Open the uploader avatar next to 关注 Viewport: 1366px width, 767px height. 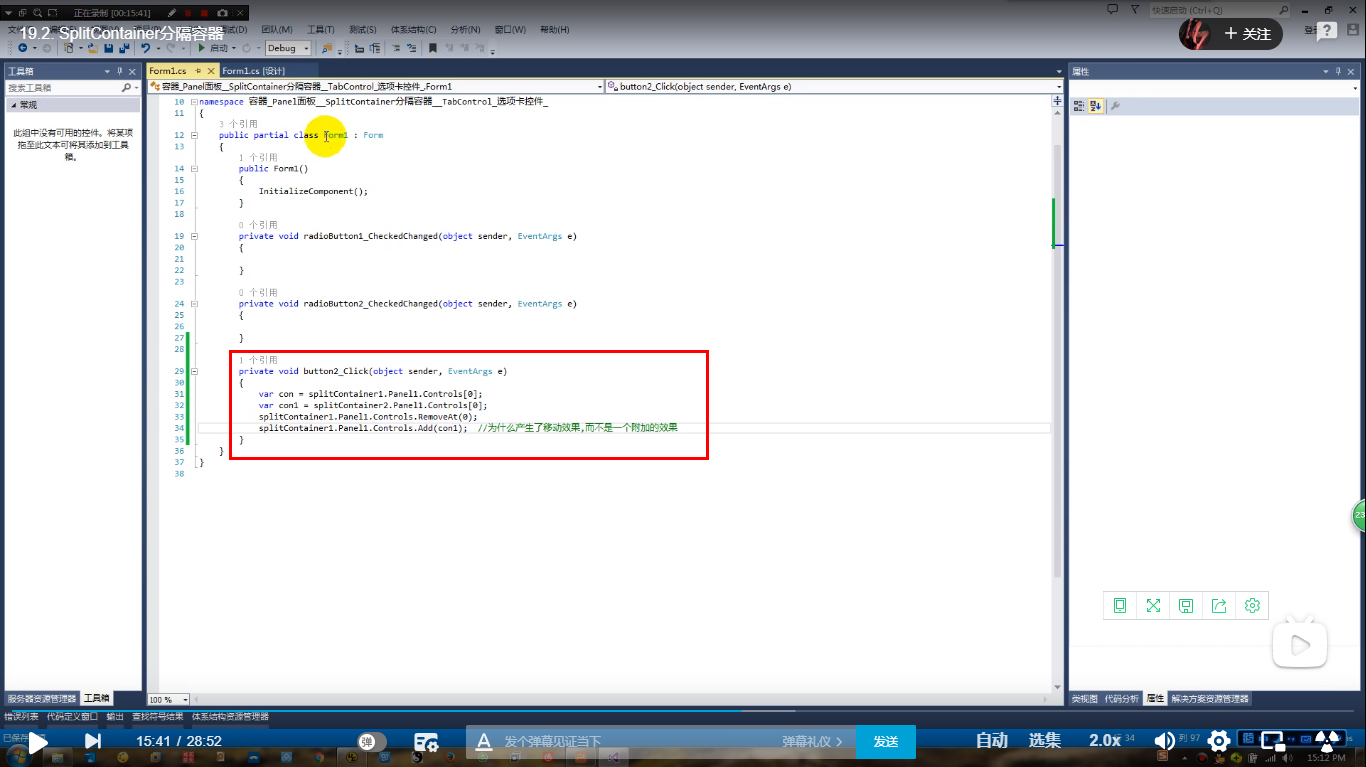click(1195, 33)
